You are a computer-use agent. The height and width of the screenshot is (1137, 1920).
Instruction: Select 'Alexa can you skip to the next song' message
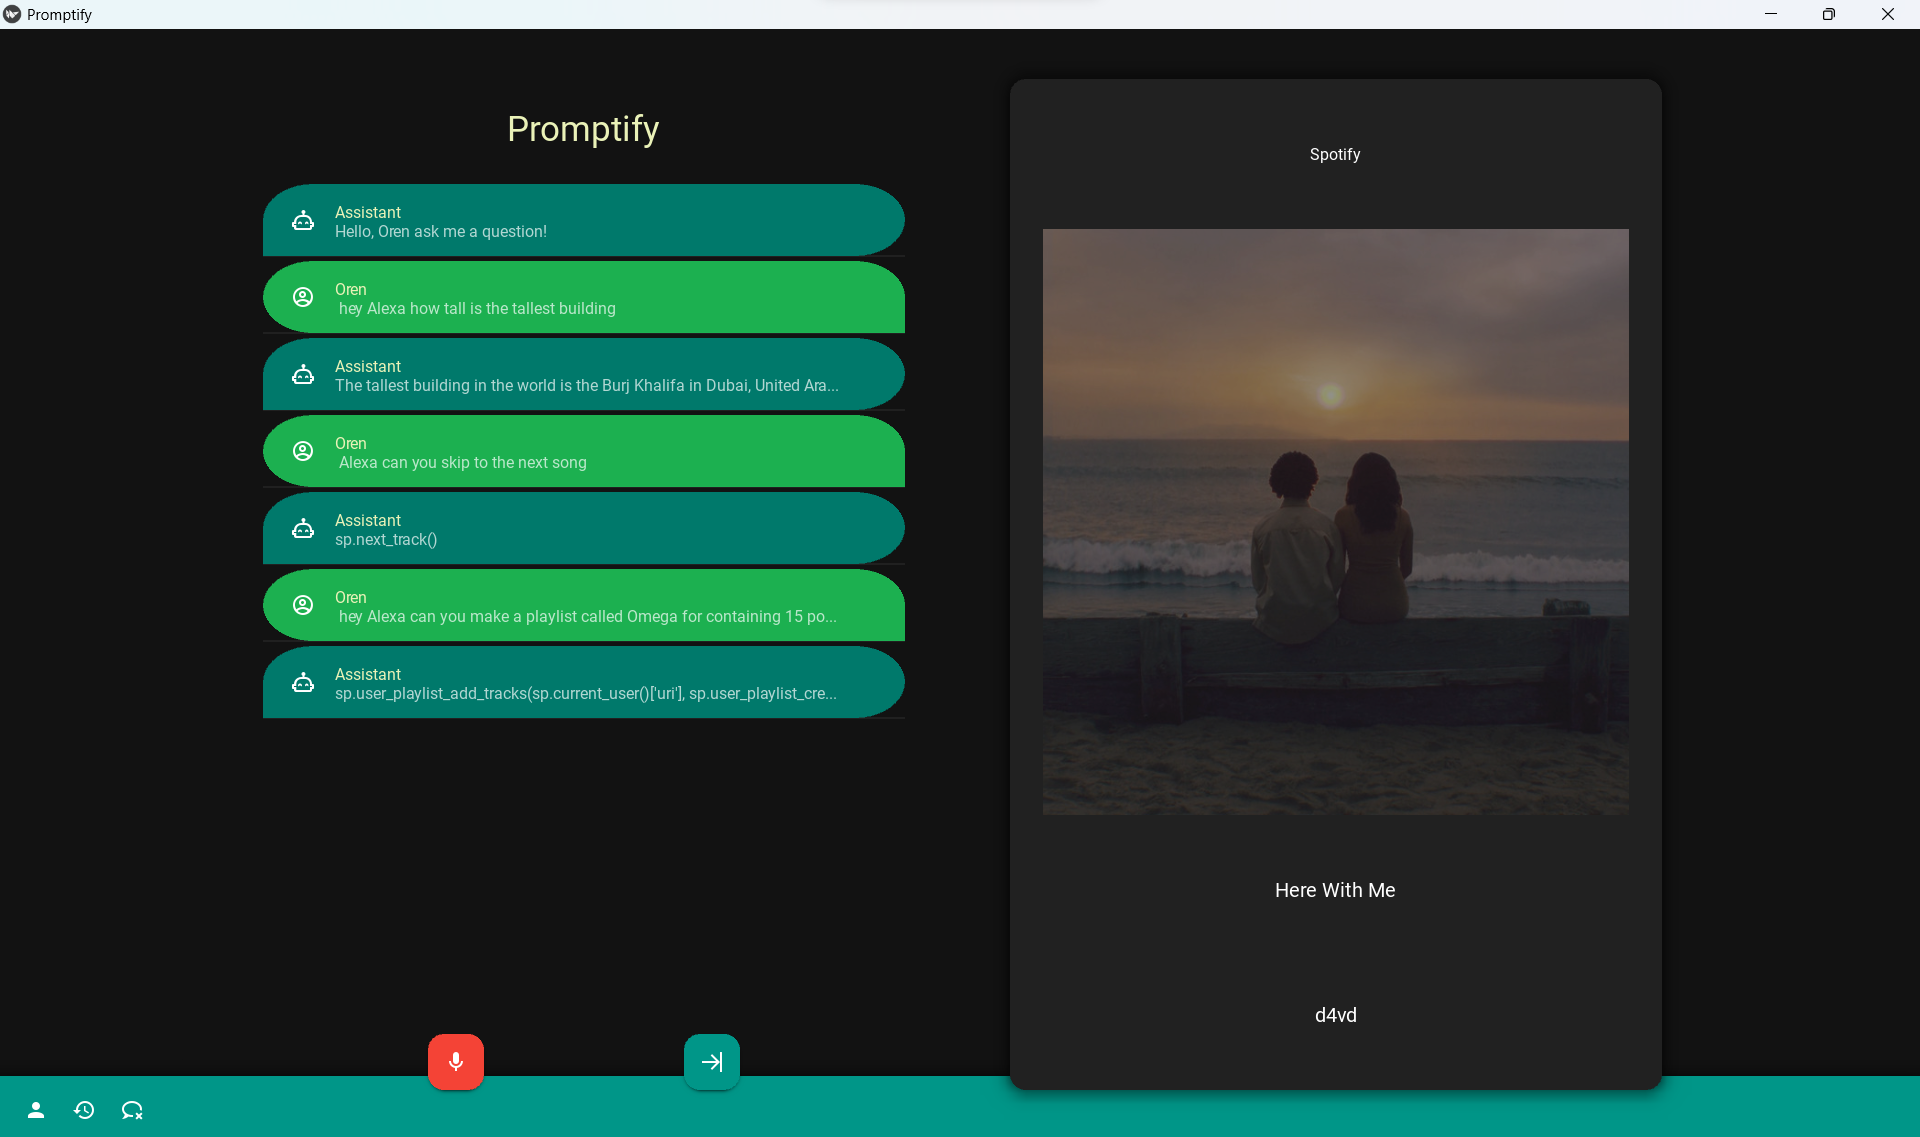[583, 452]
